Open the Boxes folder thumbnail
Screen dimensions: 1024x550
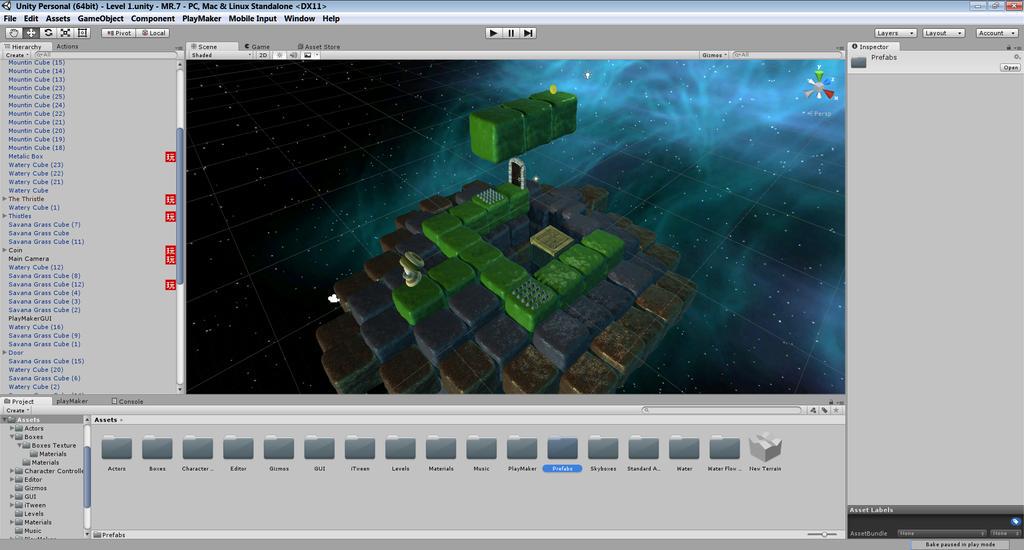[x=157, y=449]
